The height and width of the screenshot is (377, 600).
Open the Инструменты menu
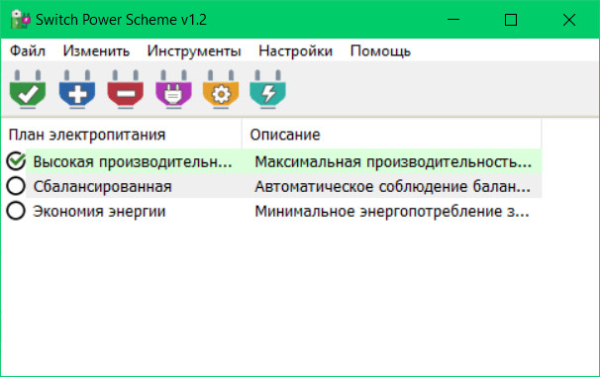pyautogui.click(x=194, y=51)
